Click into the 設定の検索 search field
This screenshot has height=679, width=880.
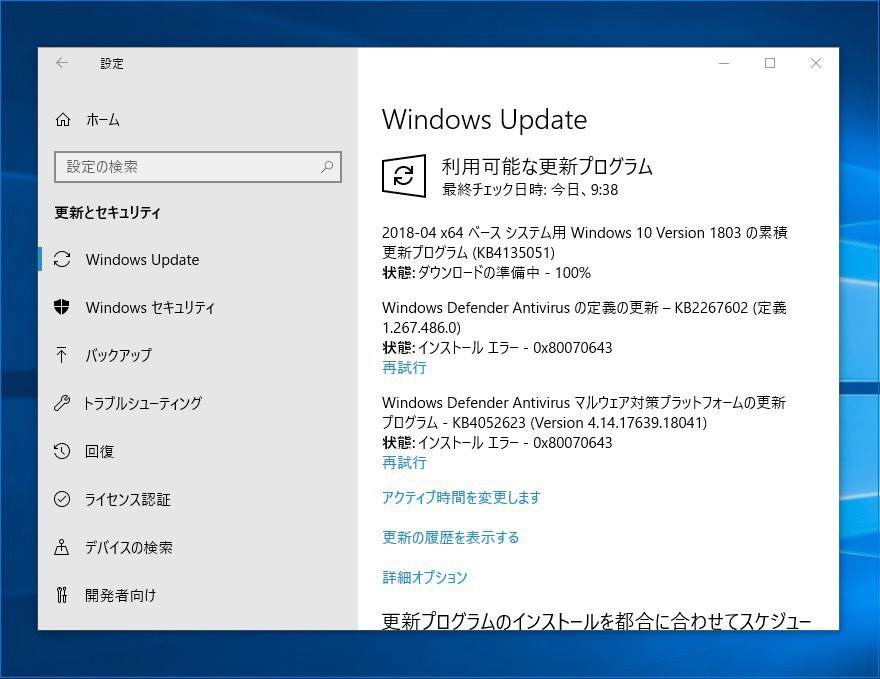[x=198, y=167]
